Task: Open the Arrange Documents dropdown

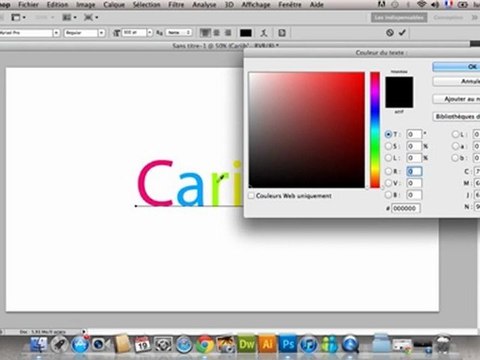Action: [70, 17]
